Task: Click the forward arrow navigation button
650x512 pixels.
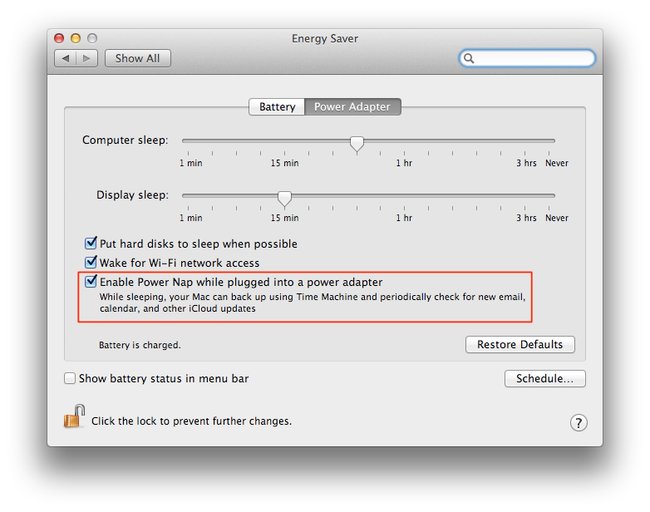Action: click(x=87, y=58)
